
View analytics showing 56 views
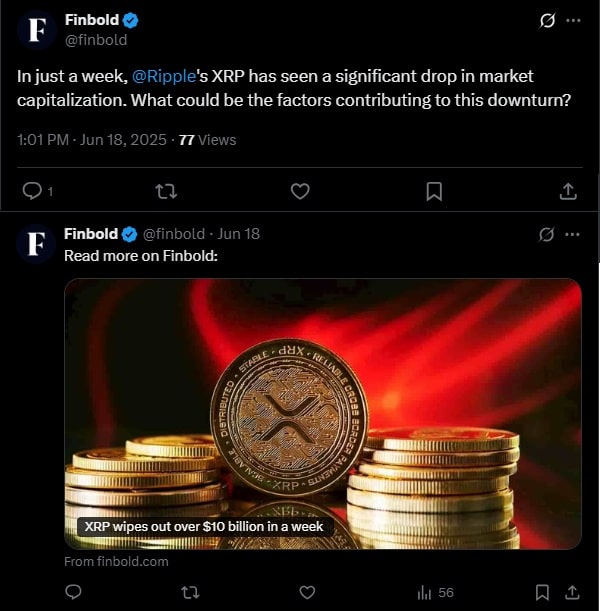tap(435, 592)
